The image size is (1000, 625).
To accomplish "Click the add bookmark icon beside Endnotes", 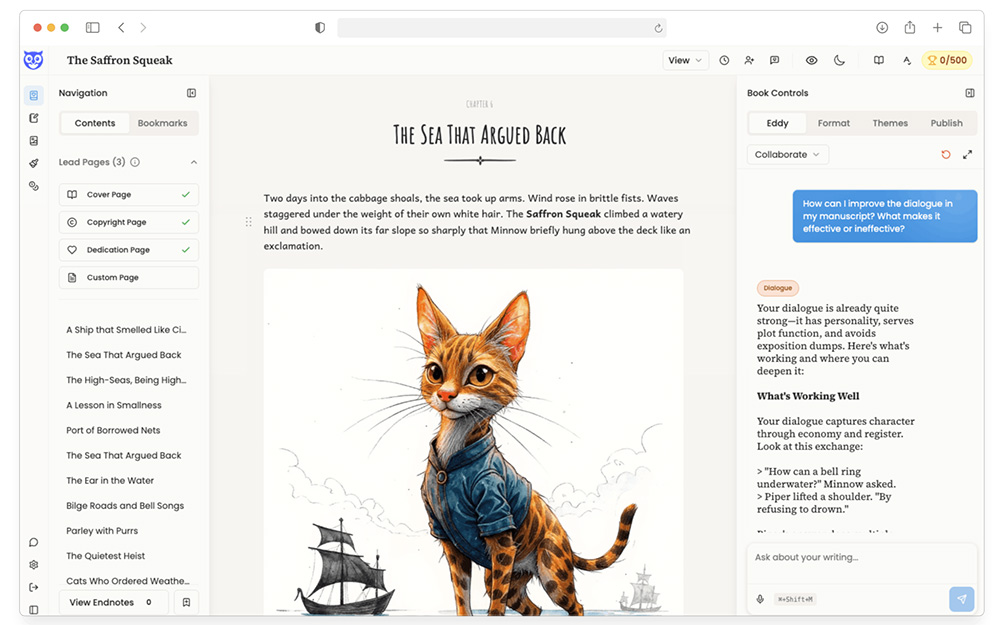I will pyautogui.click(x=186, y=602).
